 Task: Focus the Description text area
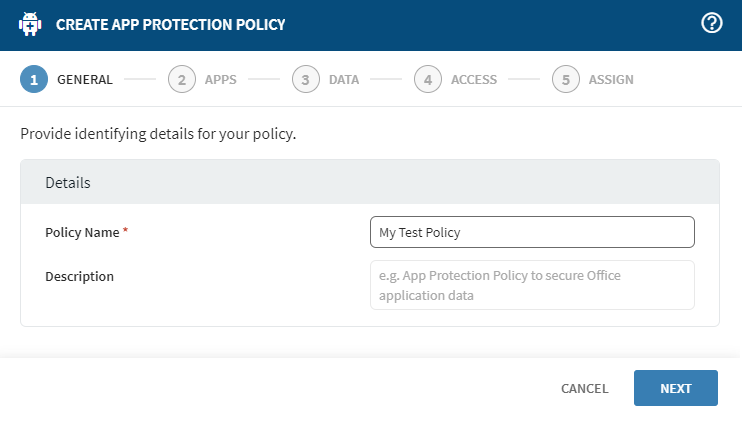click(532, 285)
